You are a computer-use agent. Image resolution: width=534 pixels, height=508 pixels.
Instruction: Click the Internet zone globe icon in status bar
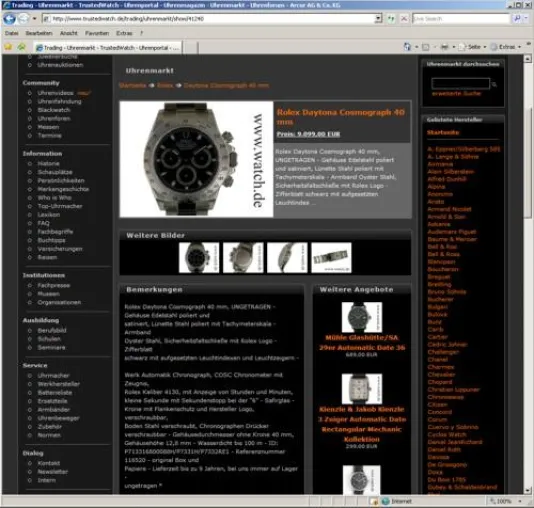pos(386,501)
